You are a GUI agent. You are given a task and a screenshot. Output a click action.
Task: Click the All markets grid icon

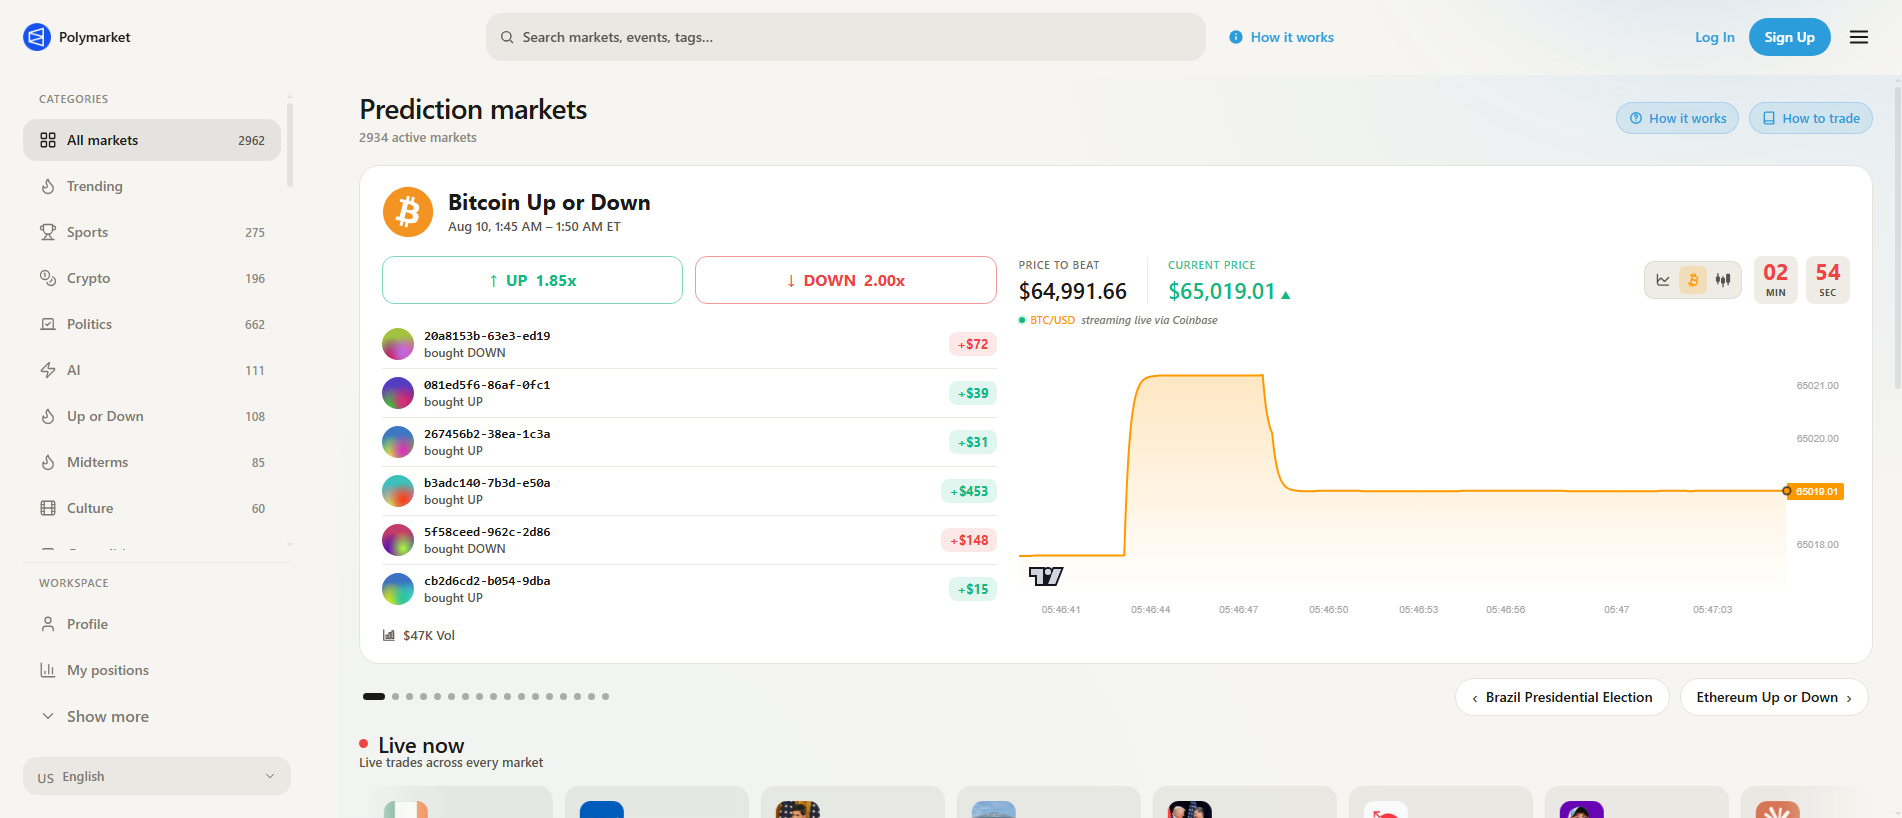pos(48,140)
